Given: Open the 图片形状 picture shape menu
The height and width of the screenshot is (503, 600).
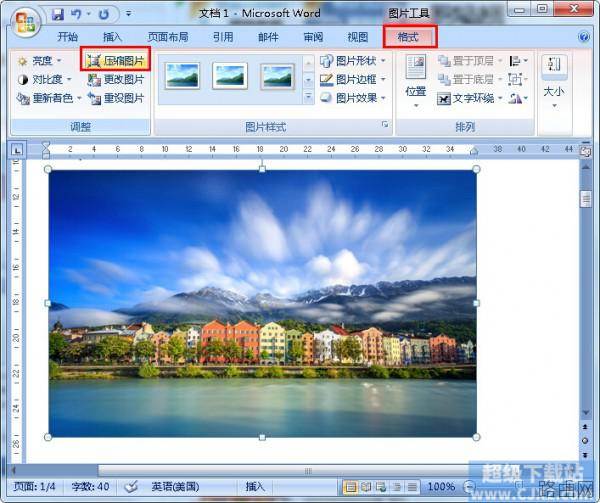Looking at the screenshot, I should [x=353, y=60].
